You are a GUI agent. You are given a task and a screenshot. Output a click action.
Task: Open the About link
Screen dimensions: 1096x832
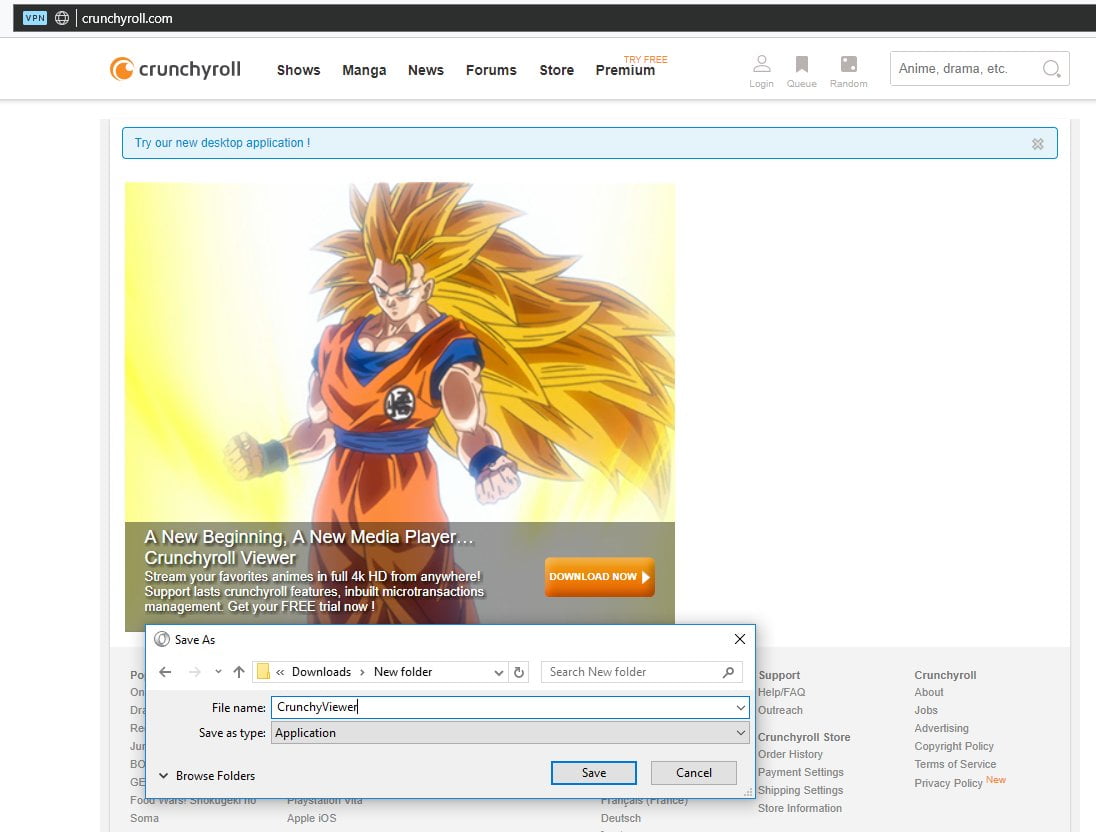929,692
